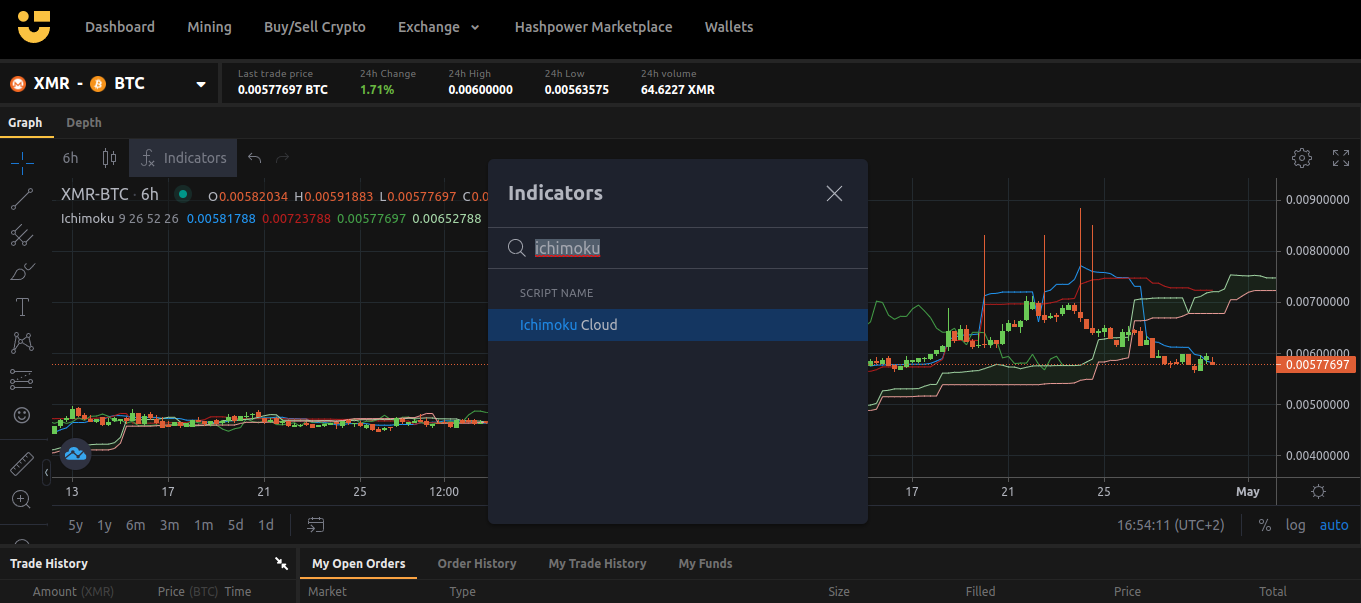Image resolution: width=1361 pixels, height=603 pixels.
Task: Toggle the percent scale mode
Action: point(1264,525)
